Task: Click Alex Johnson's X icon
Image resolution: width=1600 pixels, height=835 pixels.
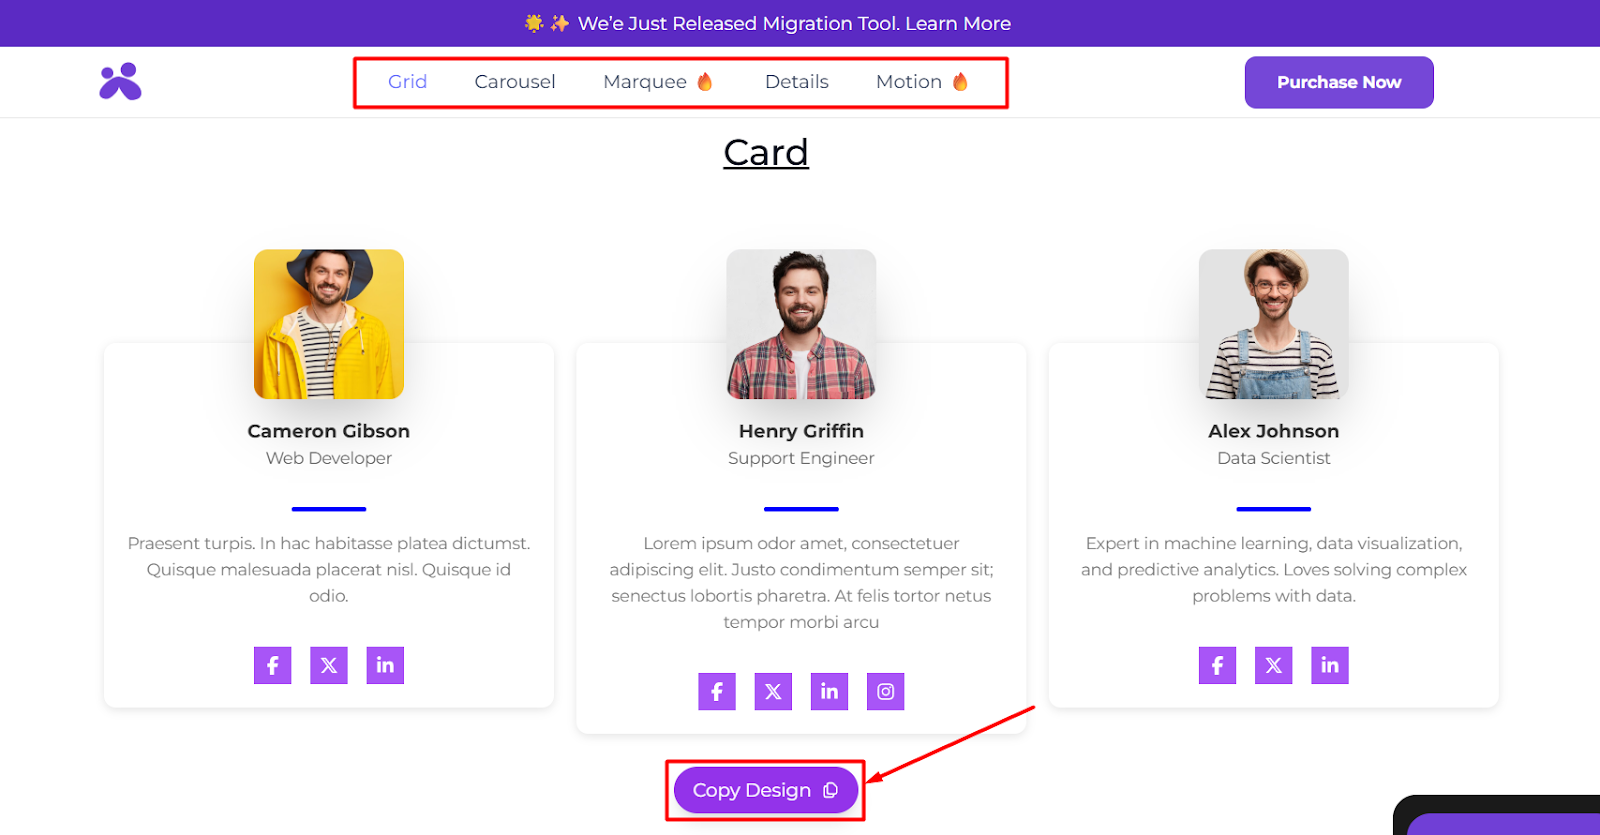Action: [x=1273, y=665]
